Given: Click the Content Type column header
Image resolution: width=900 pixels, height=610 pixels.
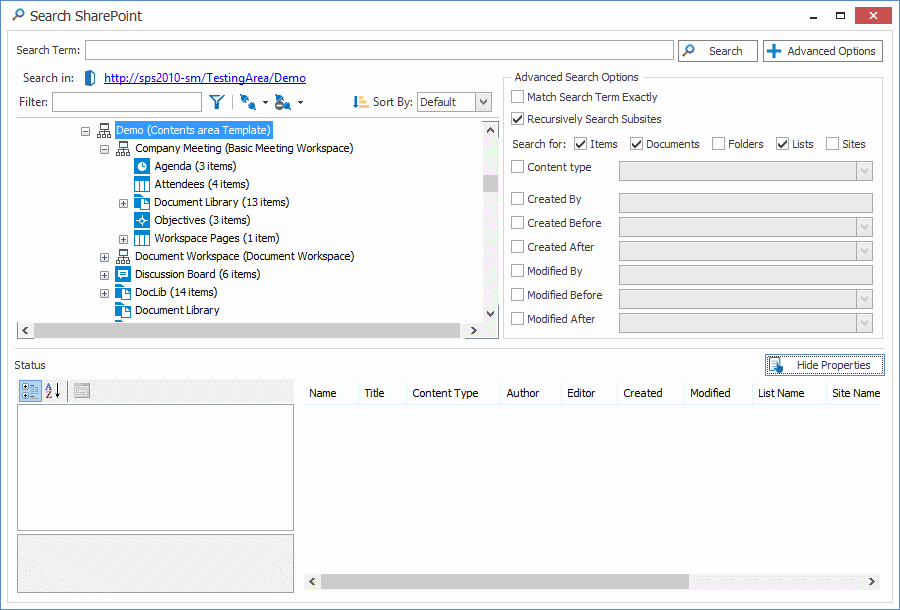Looking at the screenshot, I should click(x=445, y=393).
